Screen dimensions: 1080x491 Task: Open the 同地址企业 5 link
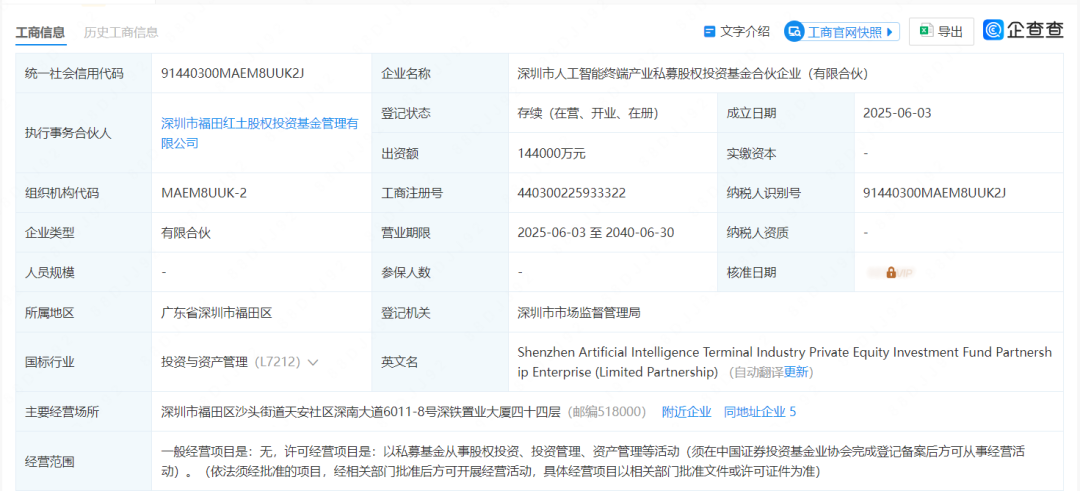760,411
